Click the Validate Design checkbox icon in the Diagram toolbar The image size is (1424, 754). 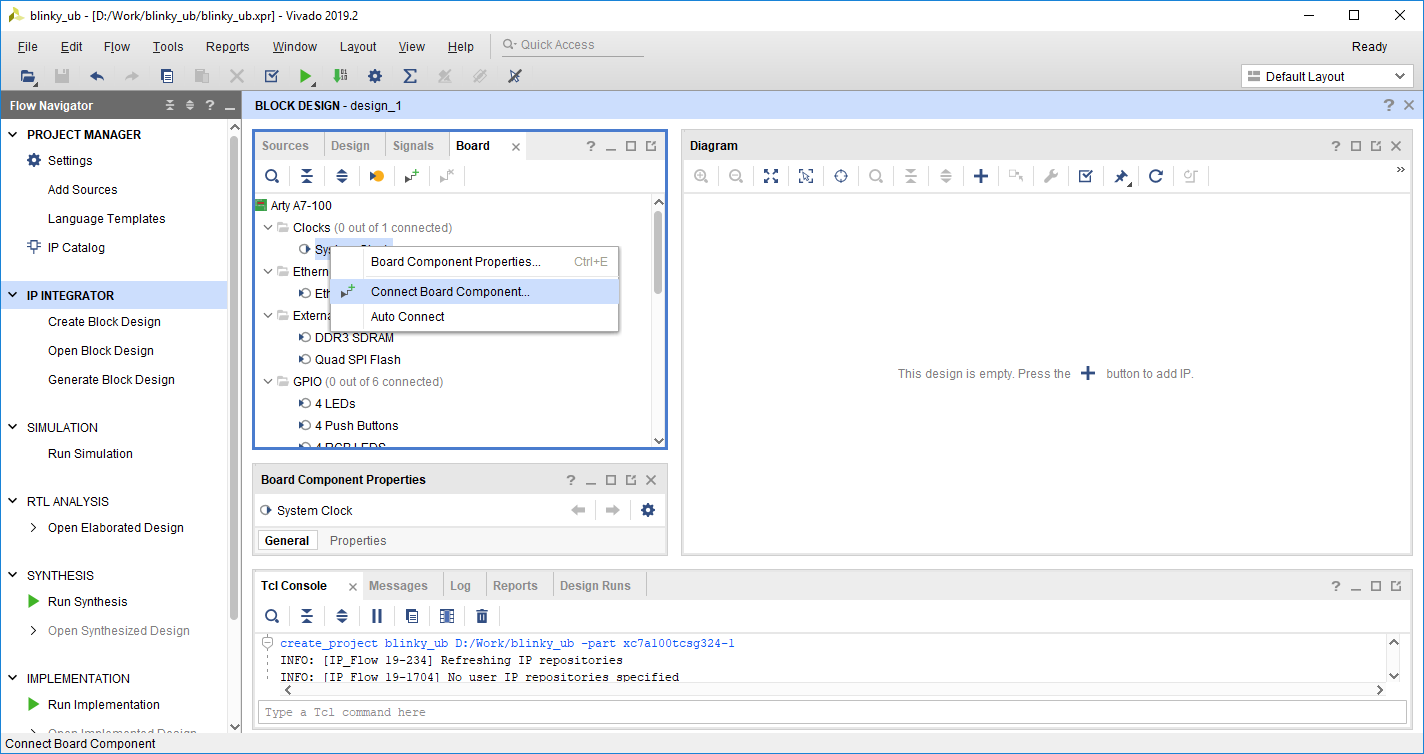(1086, 176)
